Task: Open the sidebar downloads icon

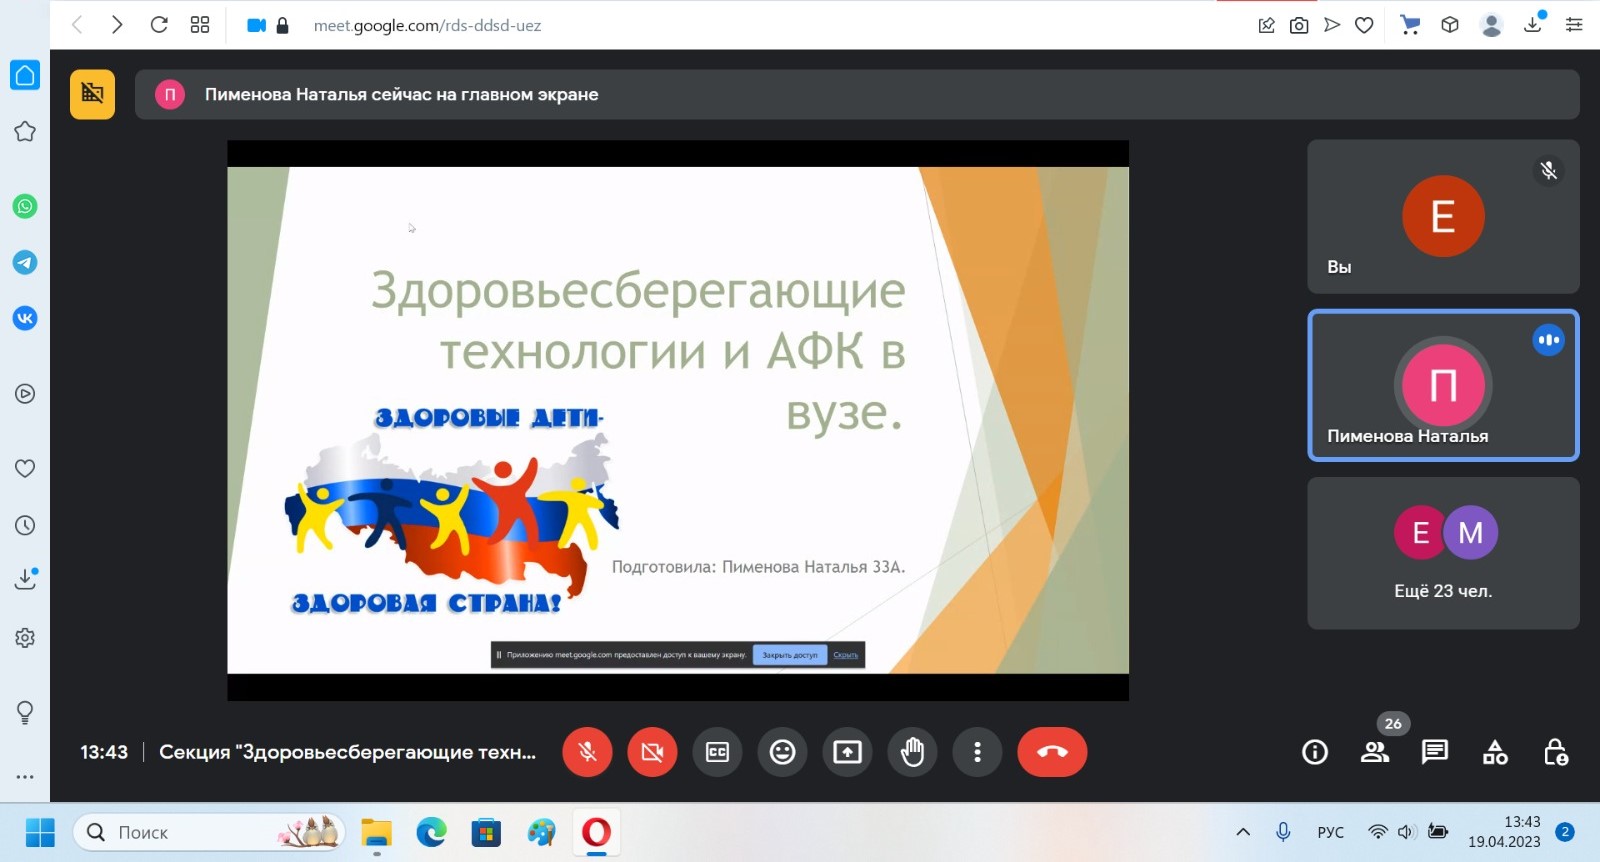Action: tap(25, 579)
